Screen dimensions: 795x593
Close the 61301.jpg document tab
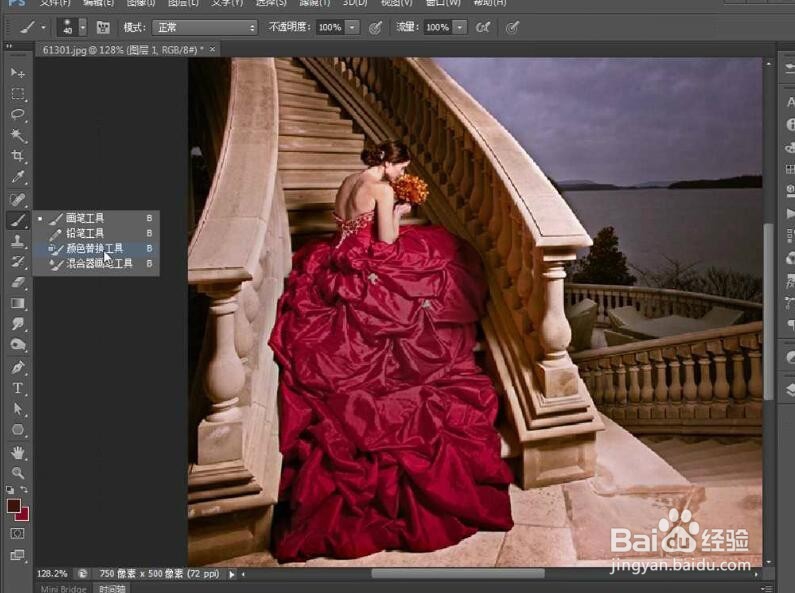point(212,49)
